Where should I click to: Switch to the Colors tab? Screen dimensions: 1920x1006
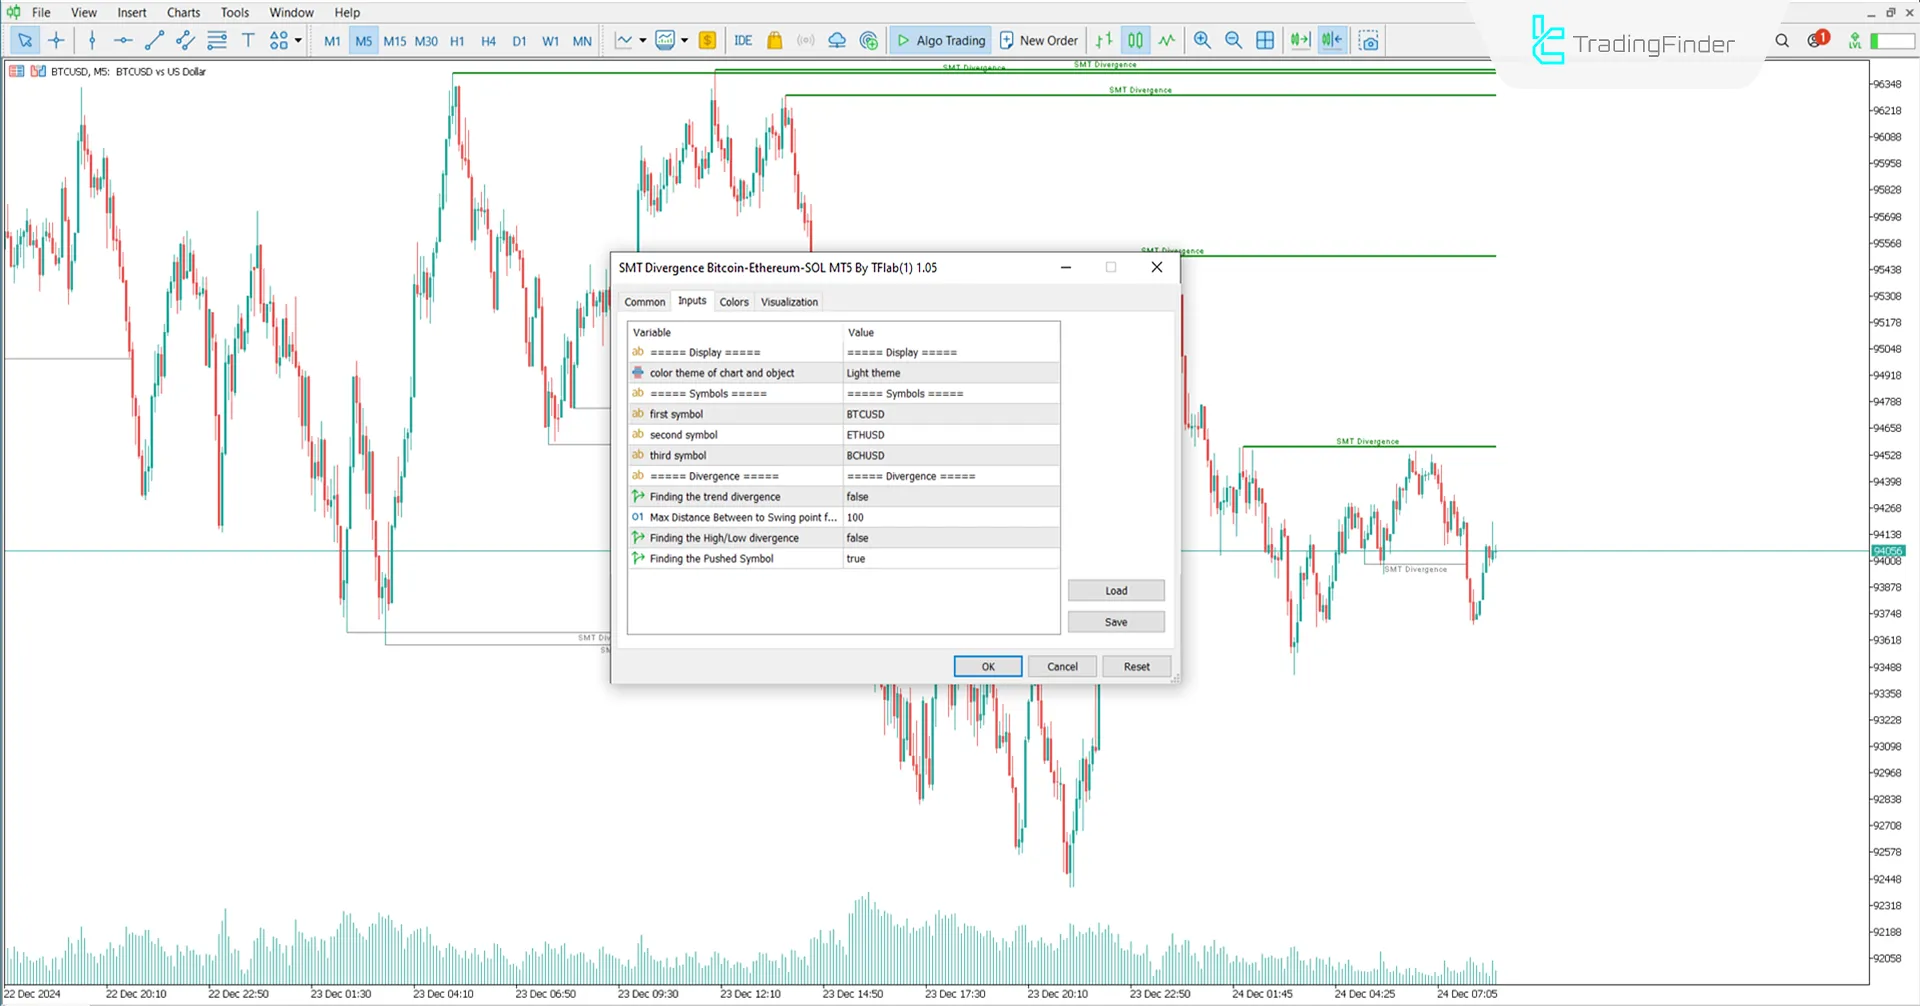733,301
